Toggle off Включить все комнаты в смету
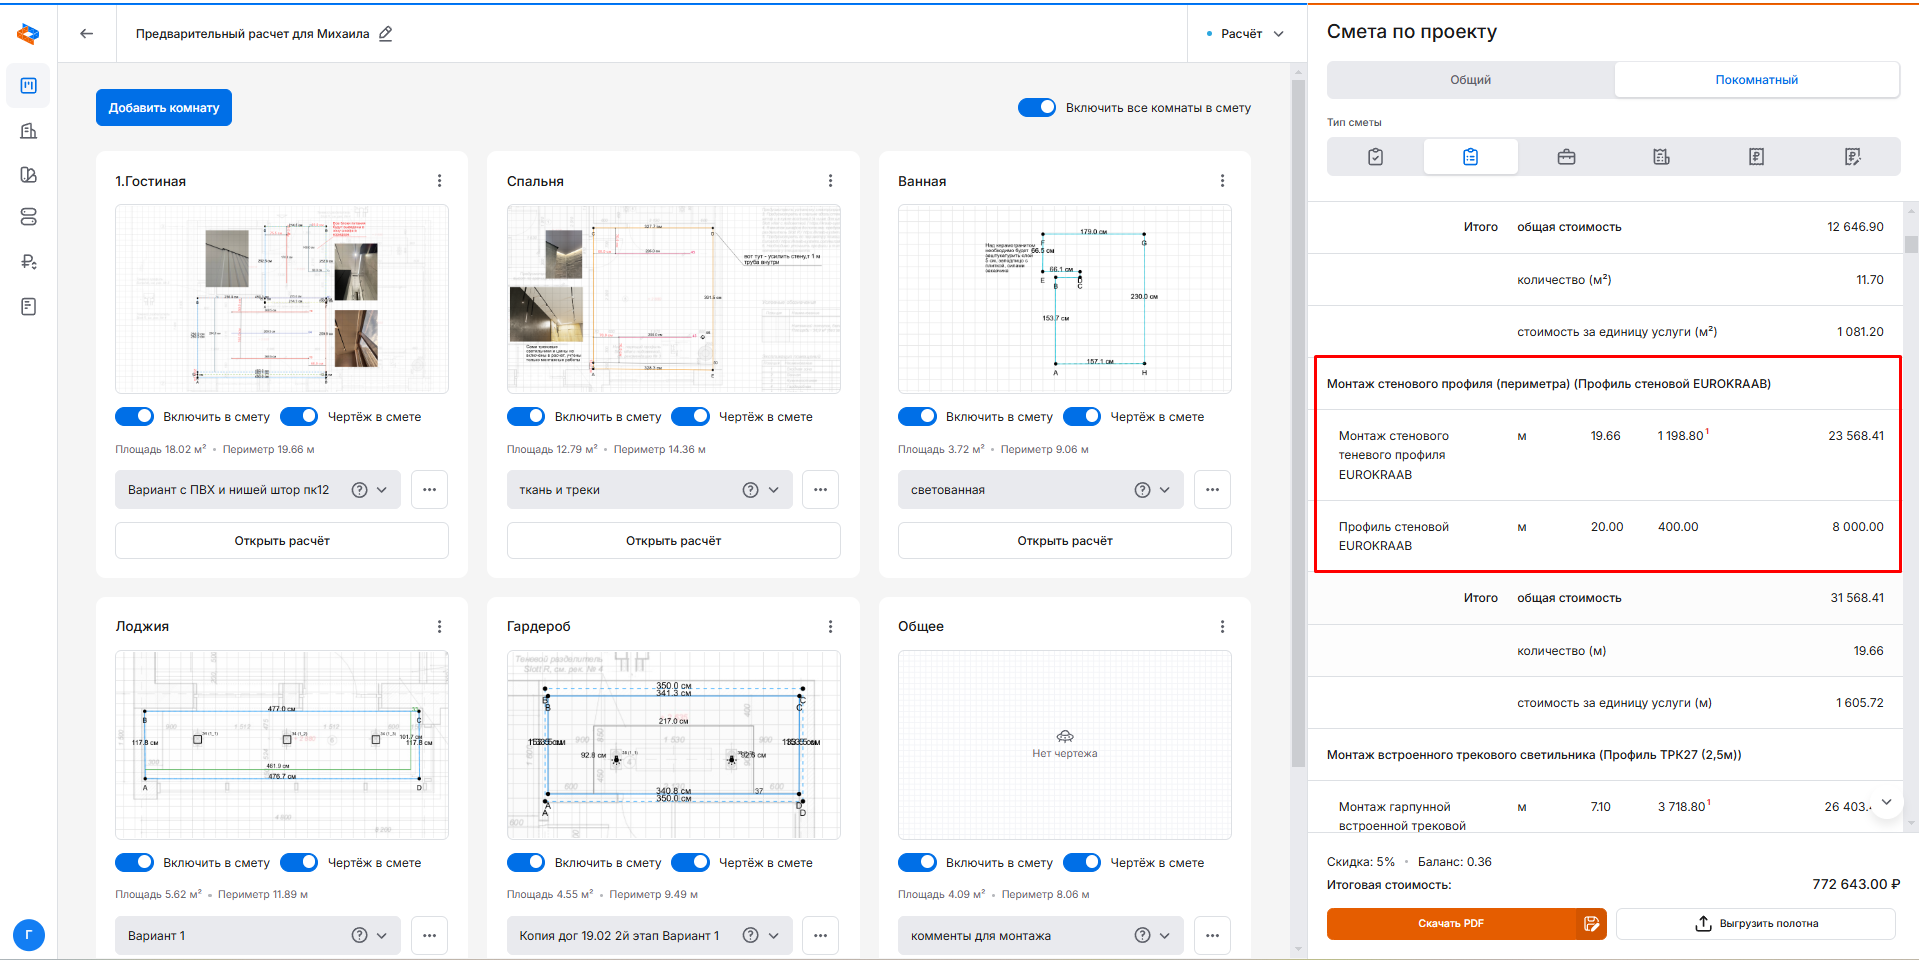This screenshot has width=1919, height=960. pos(1037,108)
